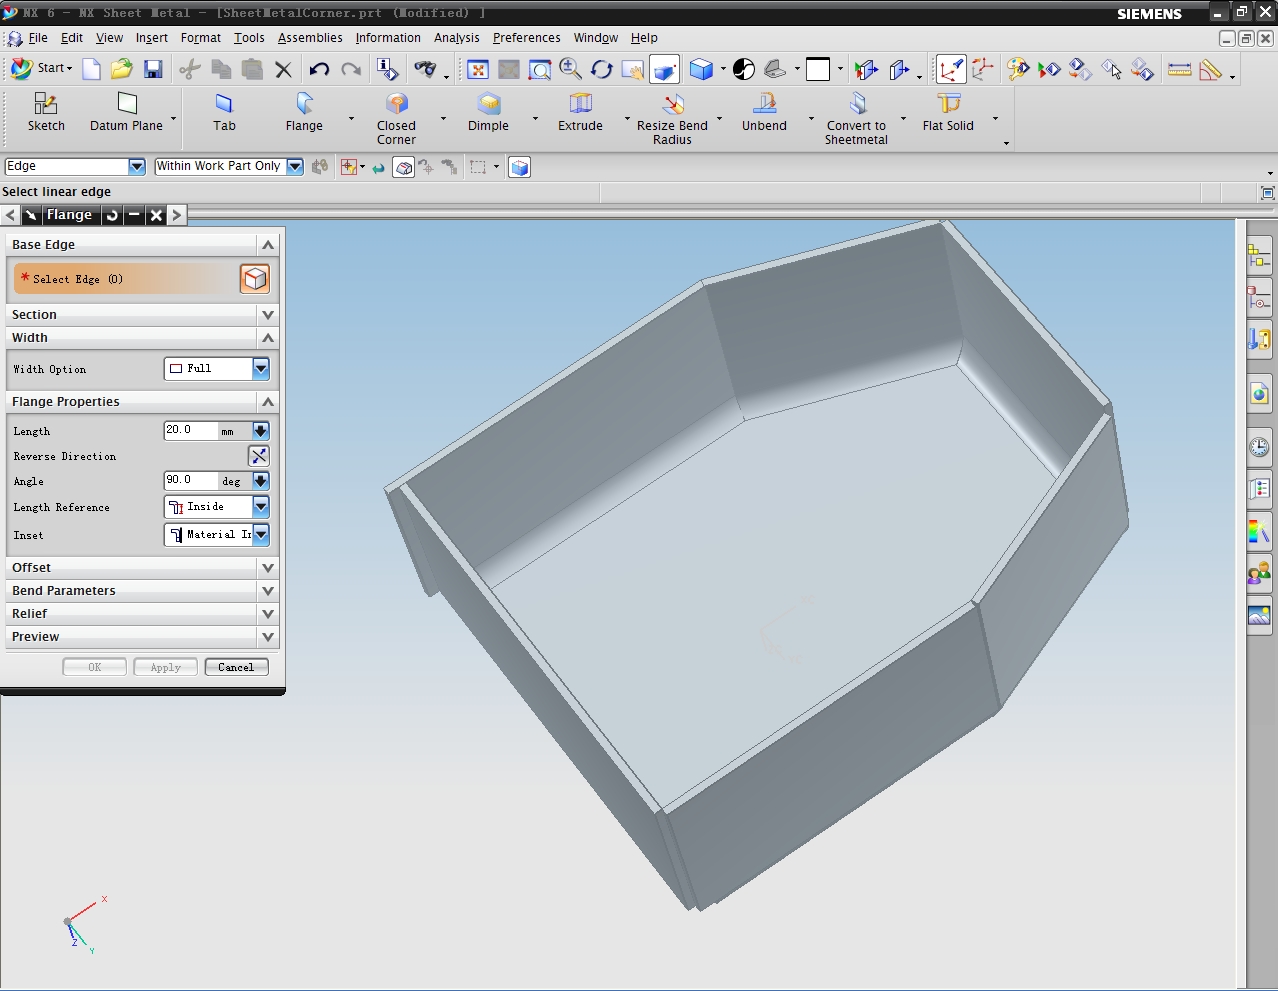This screenshot has height=991, width=1278.
Task: Click the OK button
Action: coord(95,667)
